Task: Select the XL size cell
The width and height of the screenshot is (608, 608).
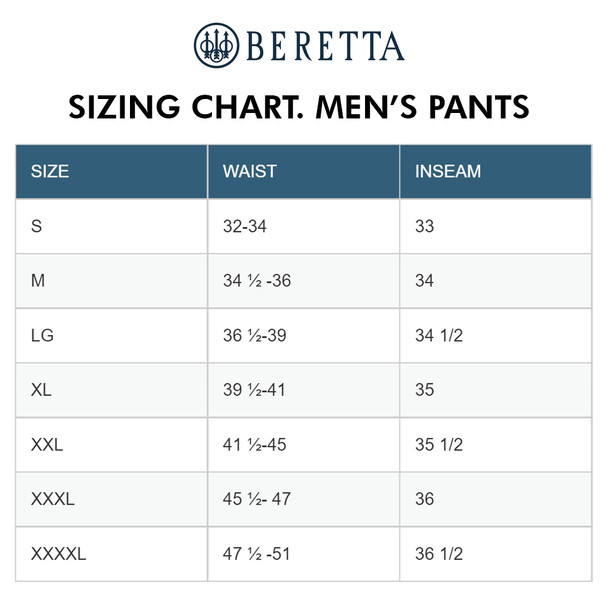Action: tap(41, 390)
